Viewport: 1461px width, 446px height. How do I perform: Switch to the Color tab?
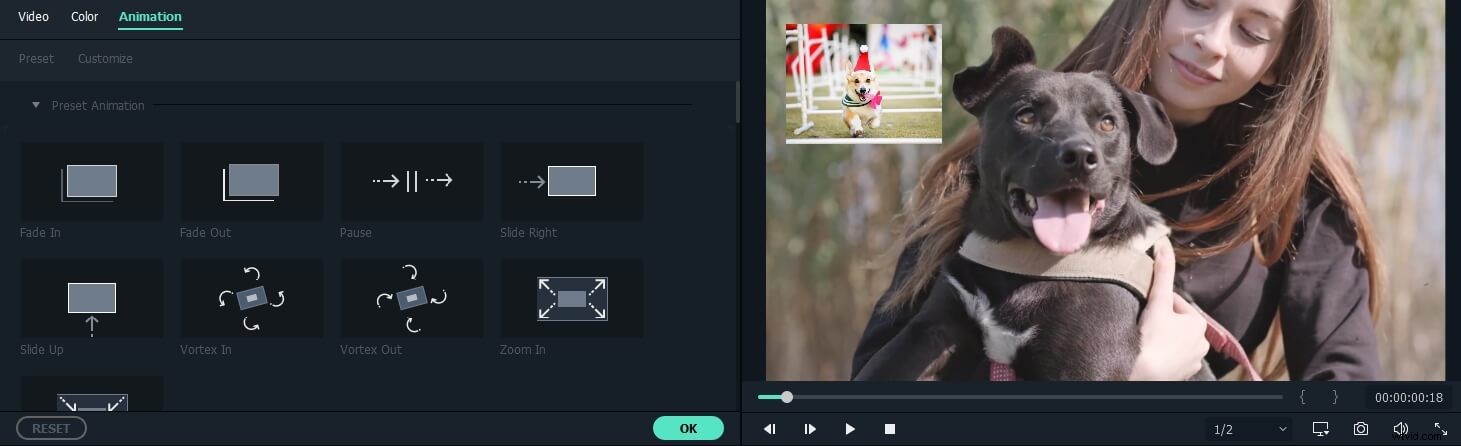pos(85,17)
